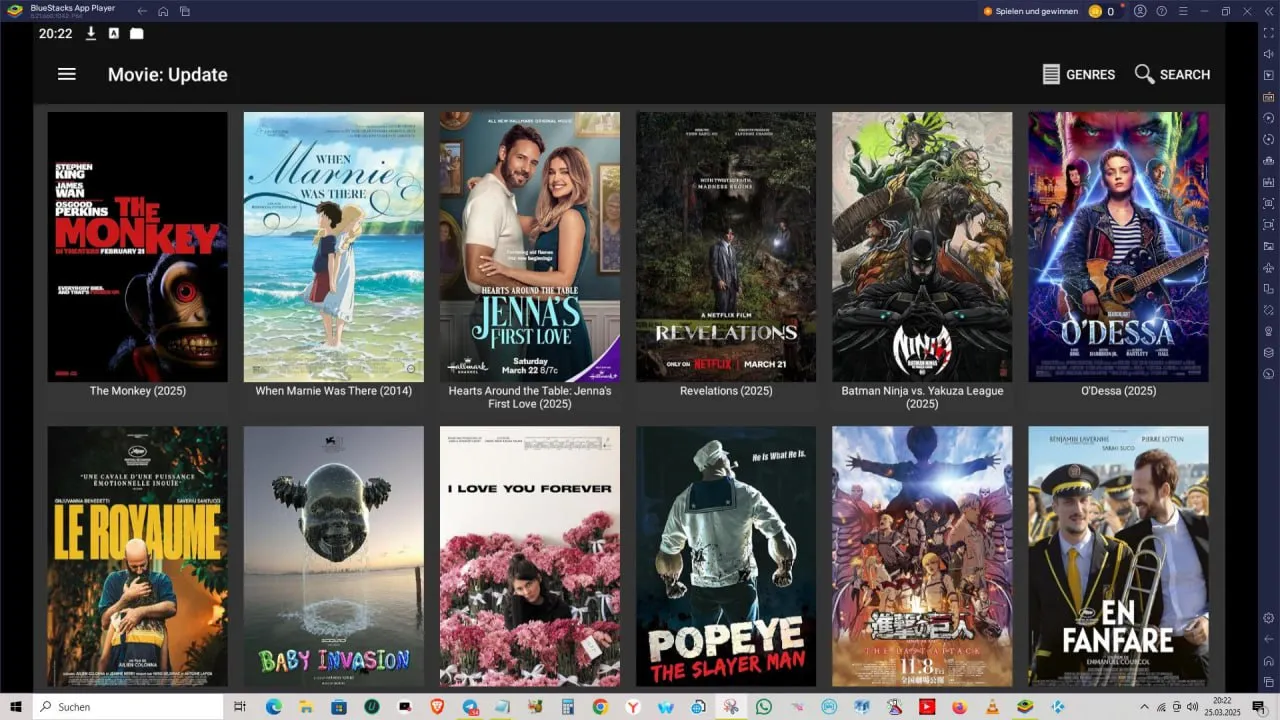
Task: Click the folder icon in Android status bar
Action: pos(136,33)
